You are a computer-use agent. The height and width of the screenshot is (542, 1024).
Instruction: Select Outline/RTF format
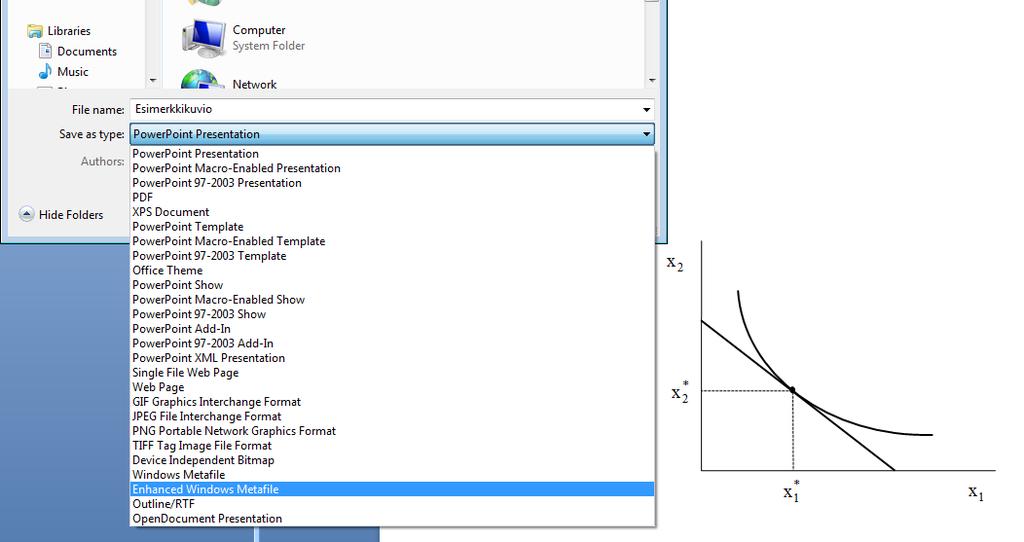point(392,503)
